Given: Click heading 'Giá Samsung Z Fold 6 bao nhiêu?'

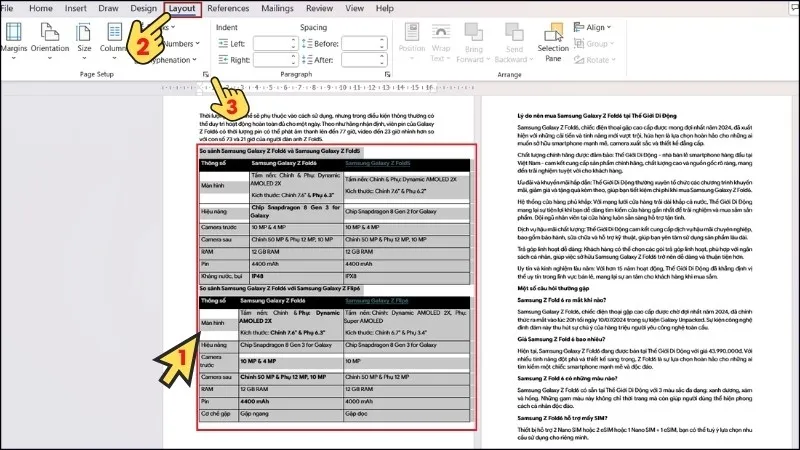Looking at the screenshot, I should click(561, 339).
